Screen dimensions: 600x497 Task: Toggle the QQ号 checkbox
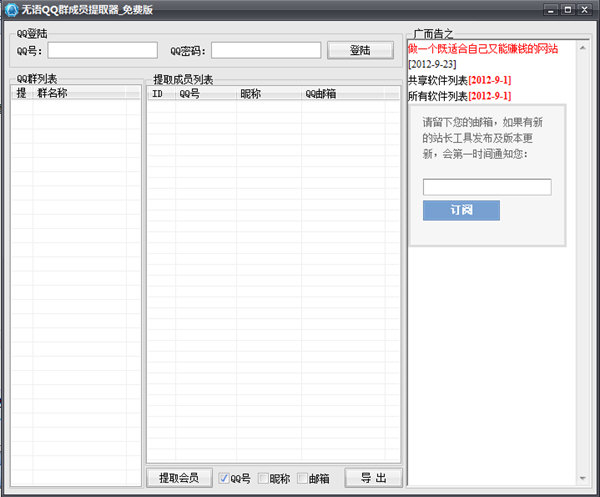(224, 478)
